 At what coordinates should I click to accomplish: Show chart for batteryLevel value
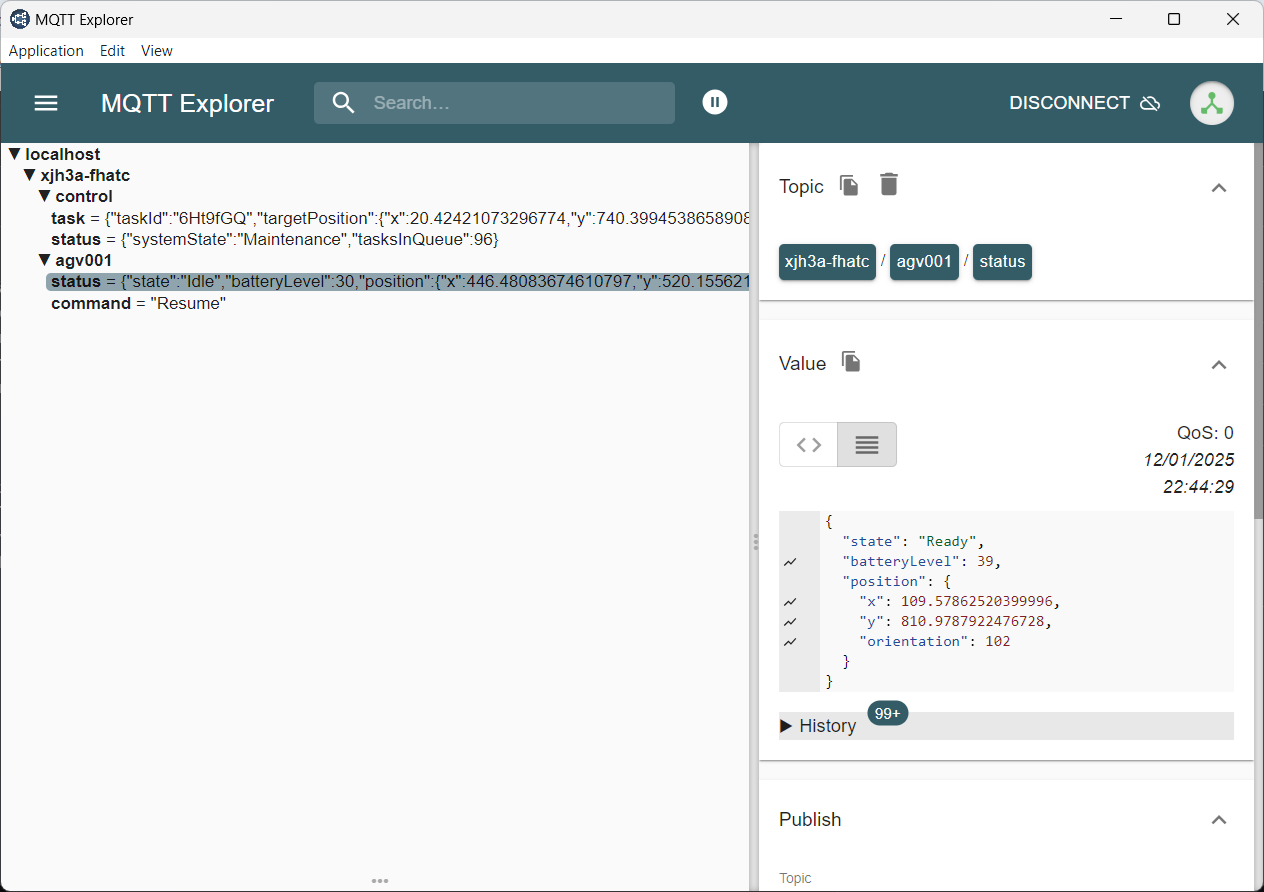click(791, 562)
